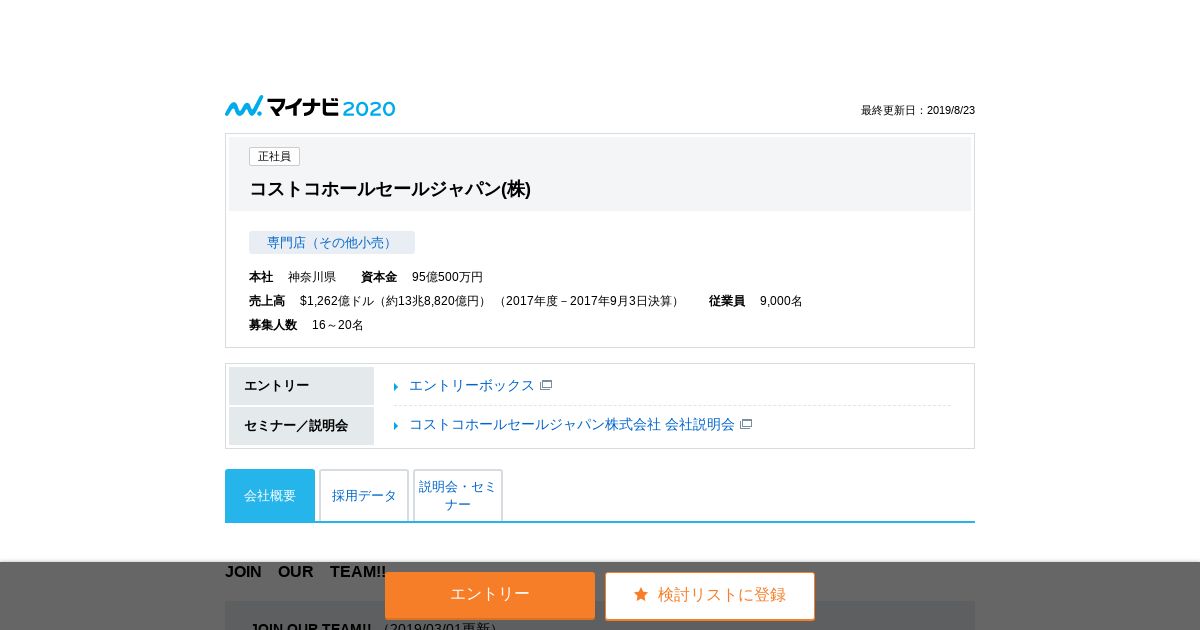The height and width of the screenshot is (630, 1200).
Task: Click the セミナー／説明会 row header cell
Action: [301, 426]
